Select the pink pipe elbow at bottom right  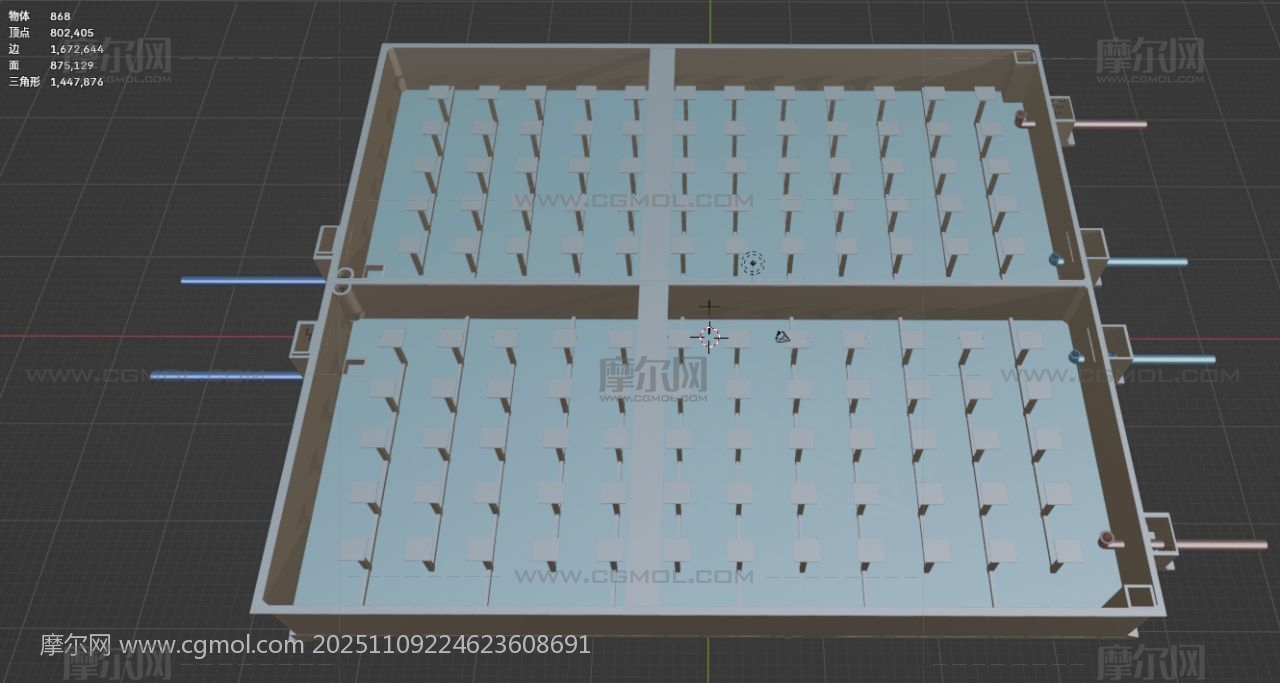click(x=1110, y=541)
